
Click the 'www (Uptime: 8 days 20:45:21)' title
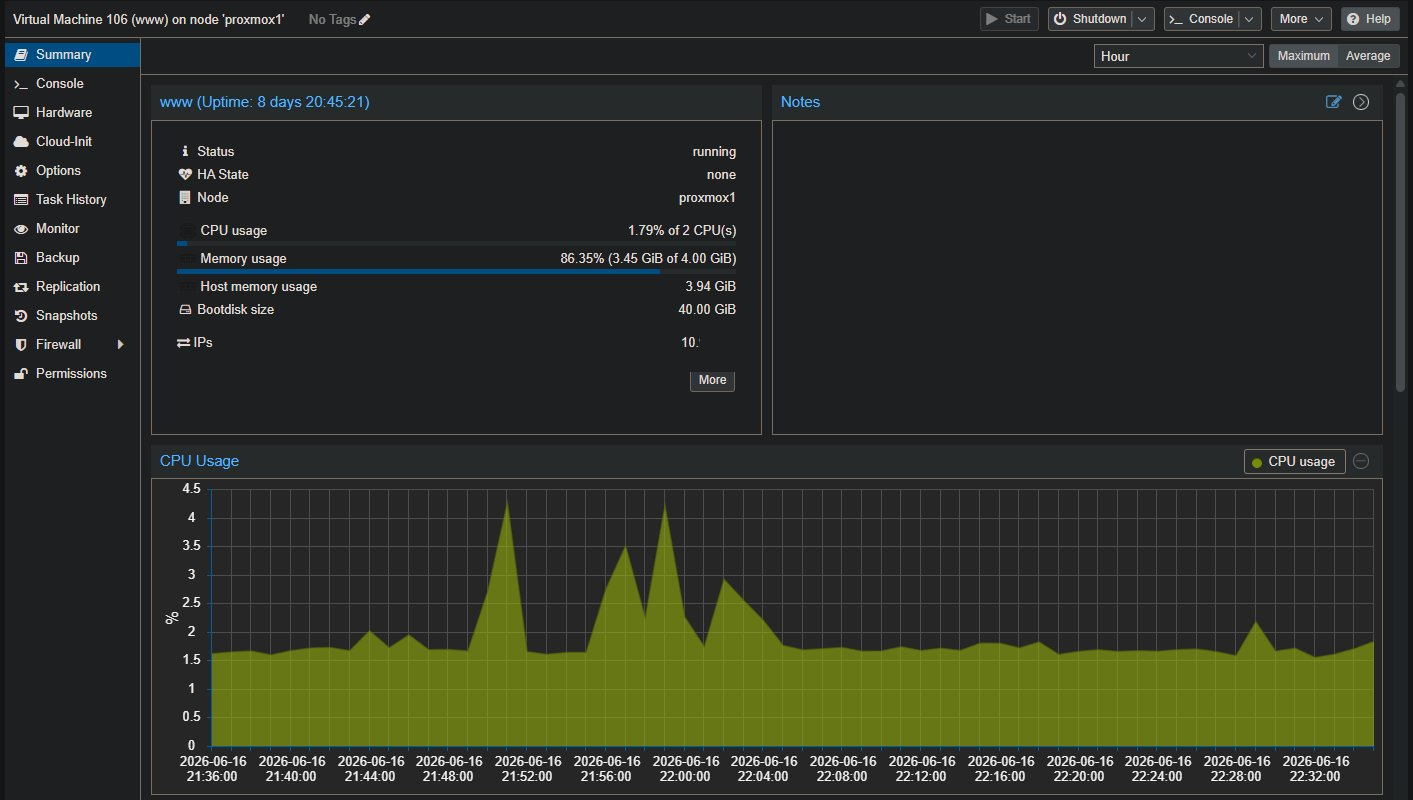pos(265,102)
